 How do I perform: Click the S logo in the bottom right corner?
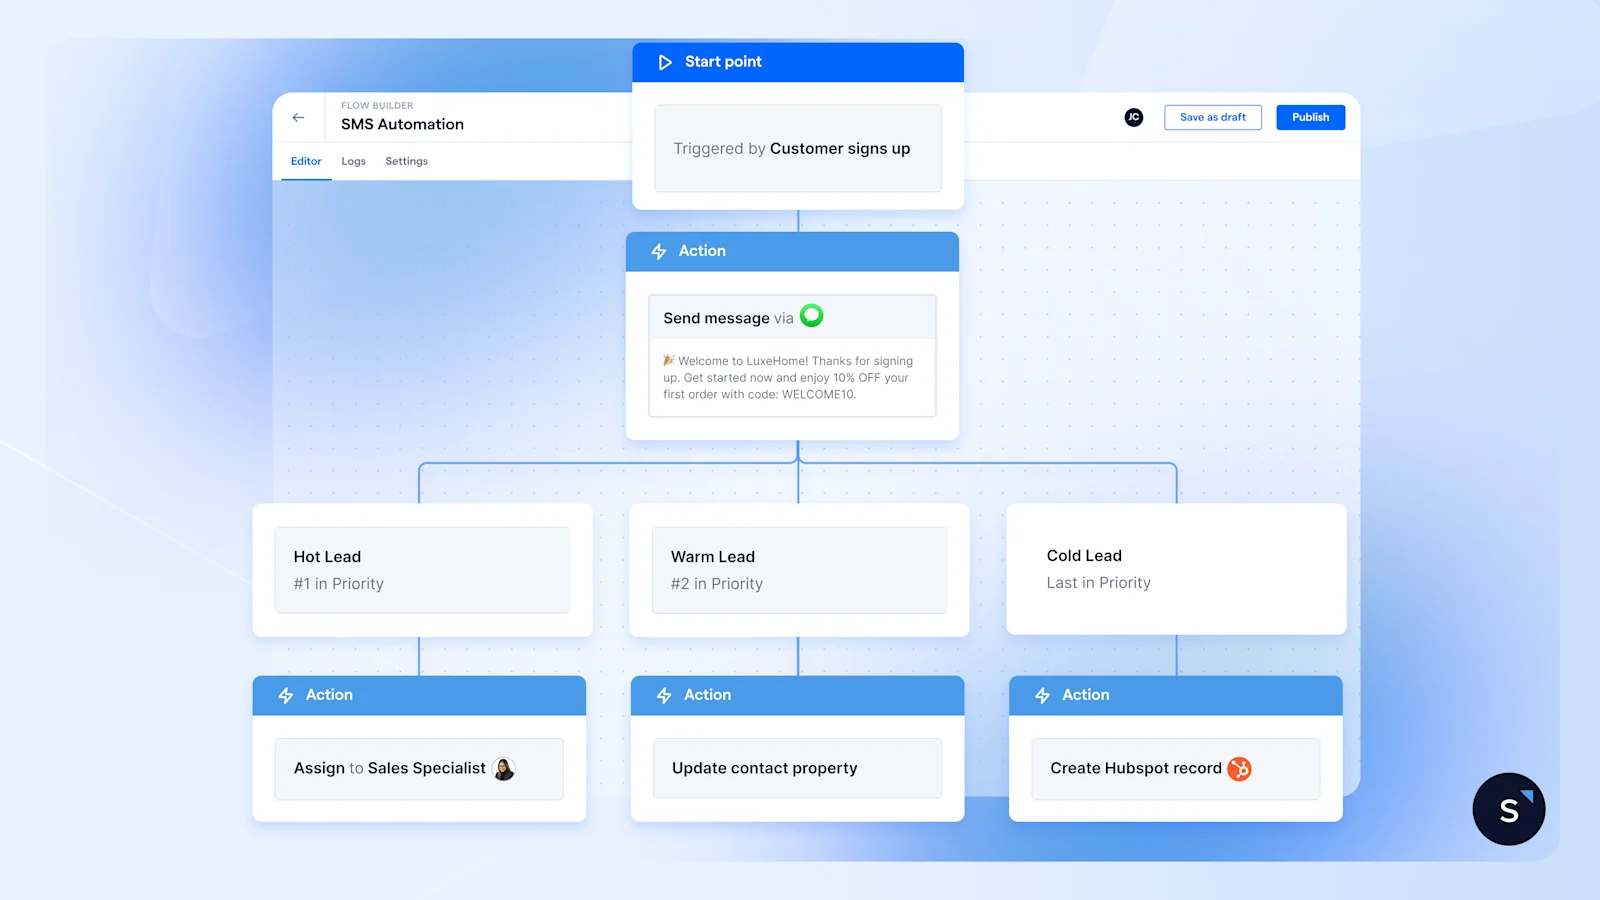click(1508, 808)
